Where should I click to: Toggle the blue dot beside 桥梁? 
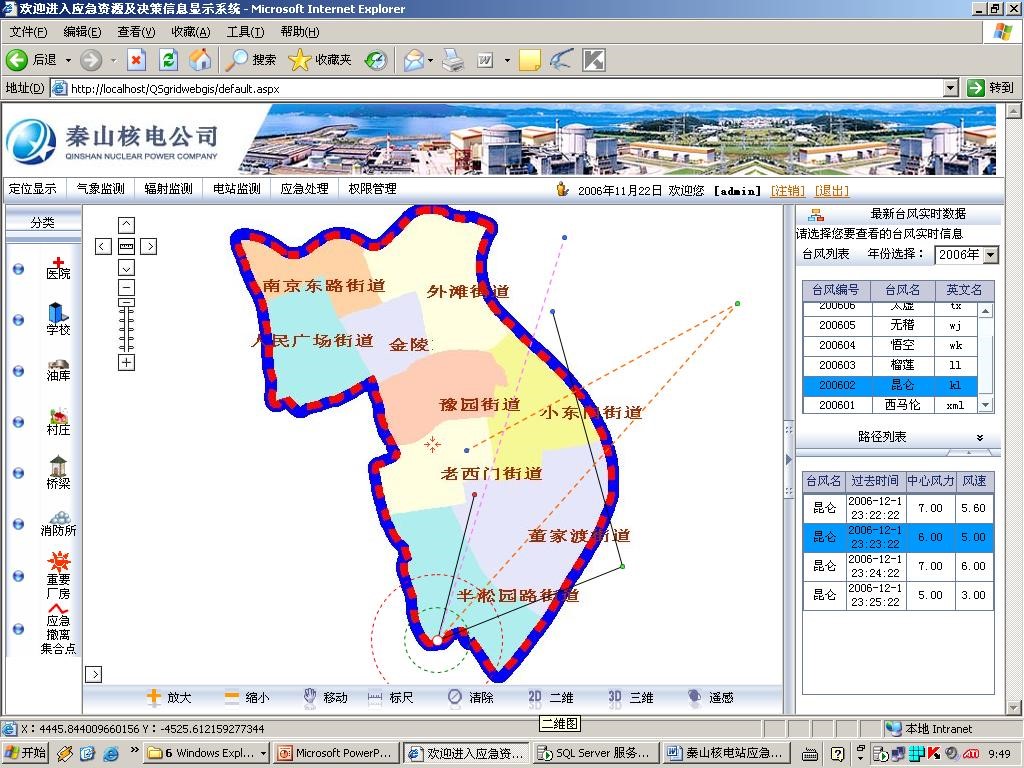18,472
